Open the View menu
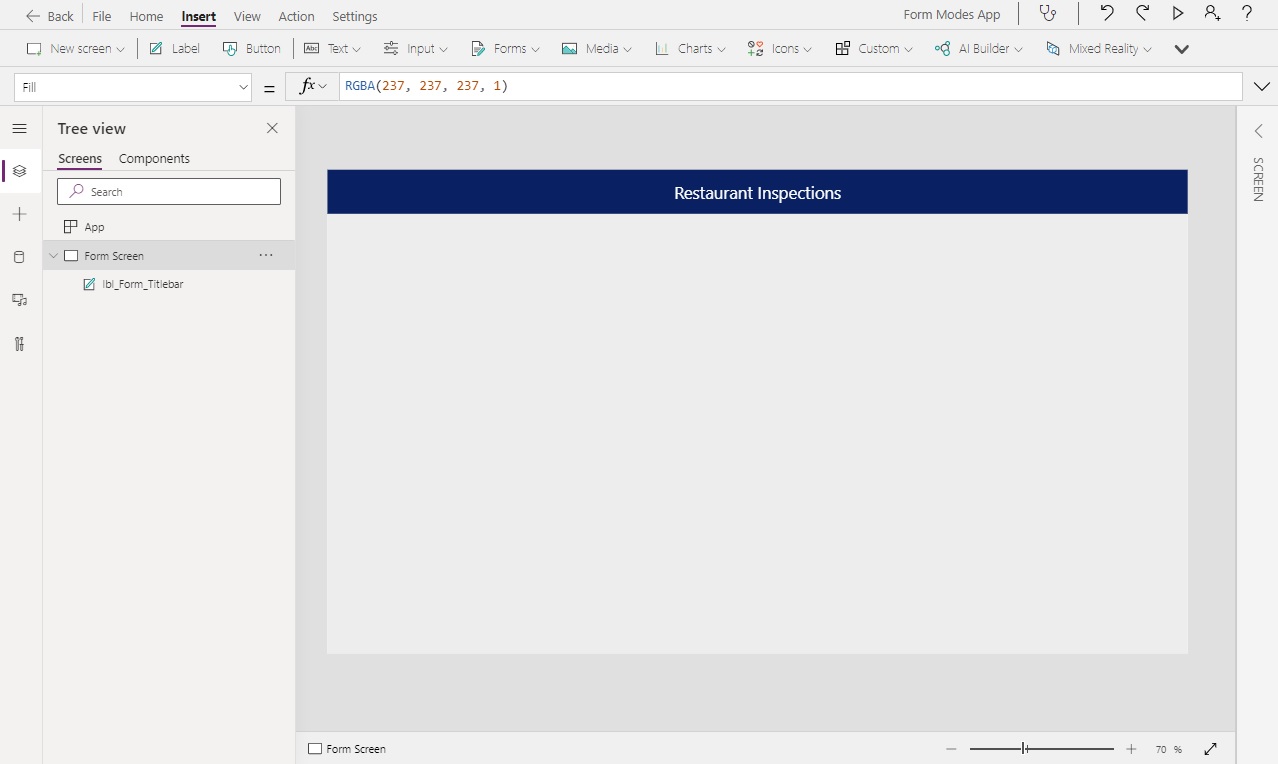The width and height of the screenshot is (1278, 764). (x=247, y=16)
